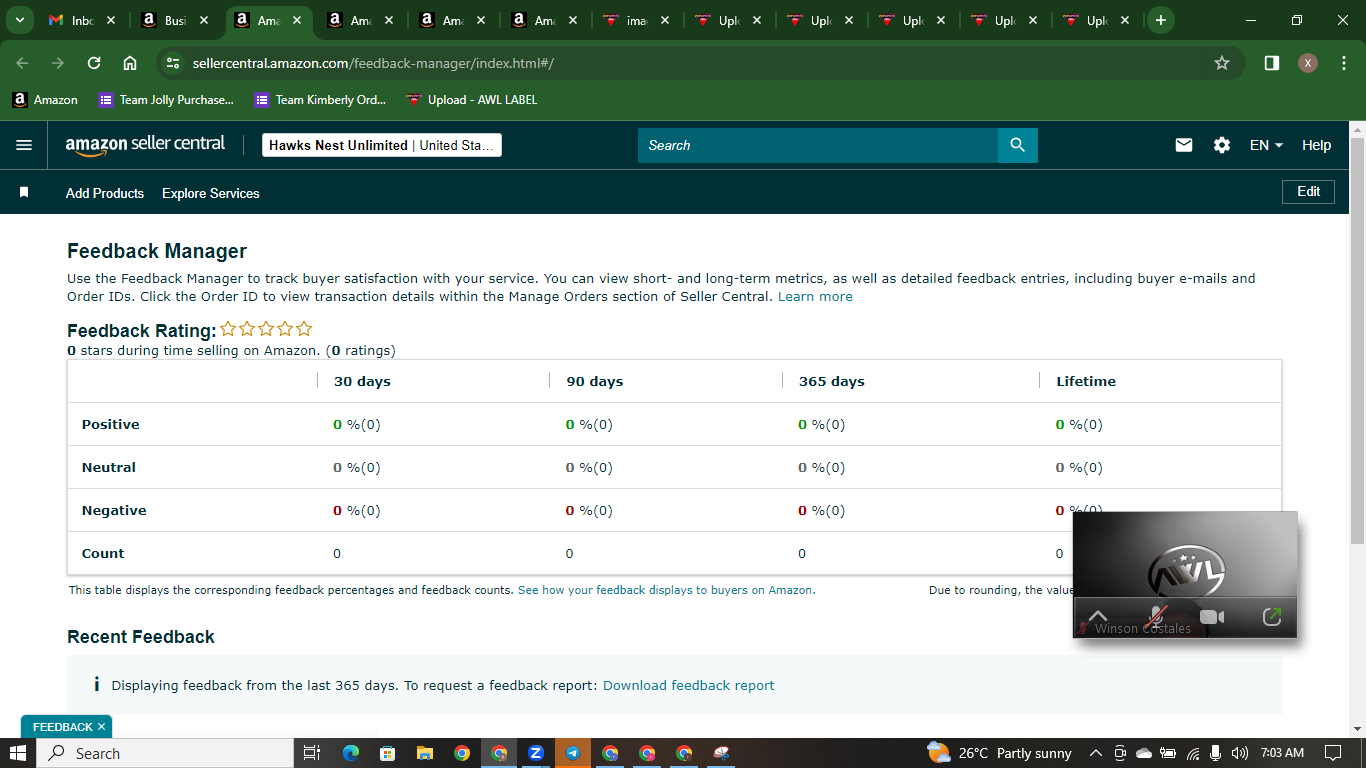1366x768 pixels.
Task: Launch Microsoft Edge from taskbar
Action: point(351,753)
